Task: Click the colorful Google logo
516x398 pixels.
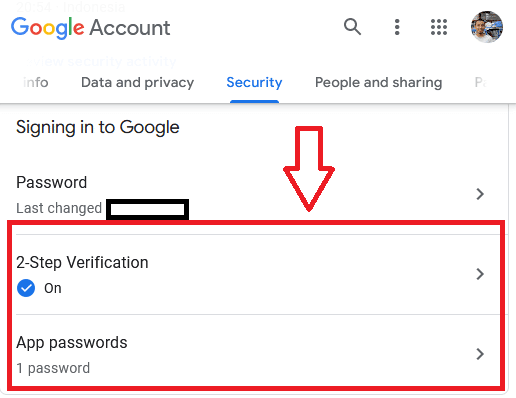Action: click(48, 28)
